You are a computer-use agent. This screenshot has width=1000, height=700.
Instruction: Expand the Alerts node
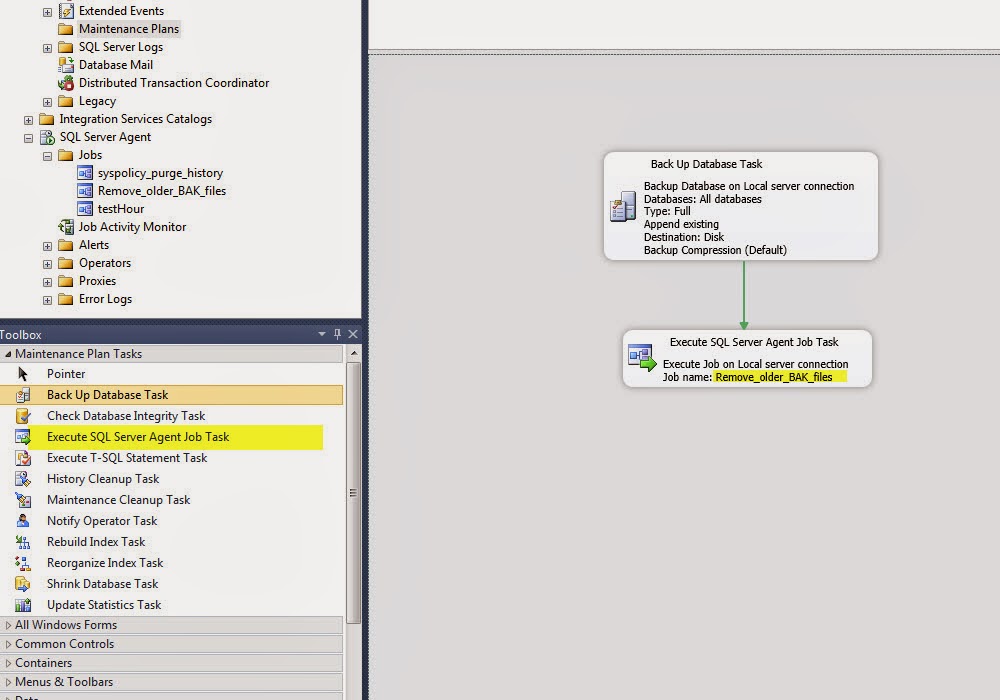coord(47,244)
